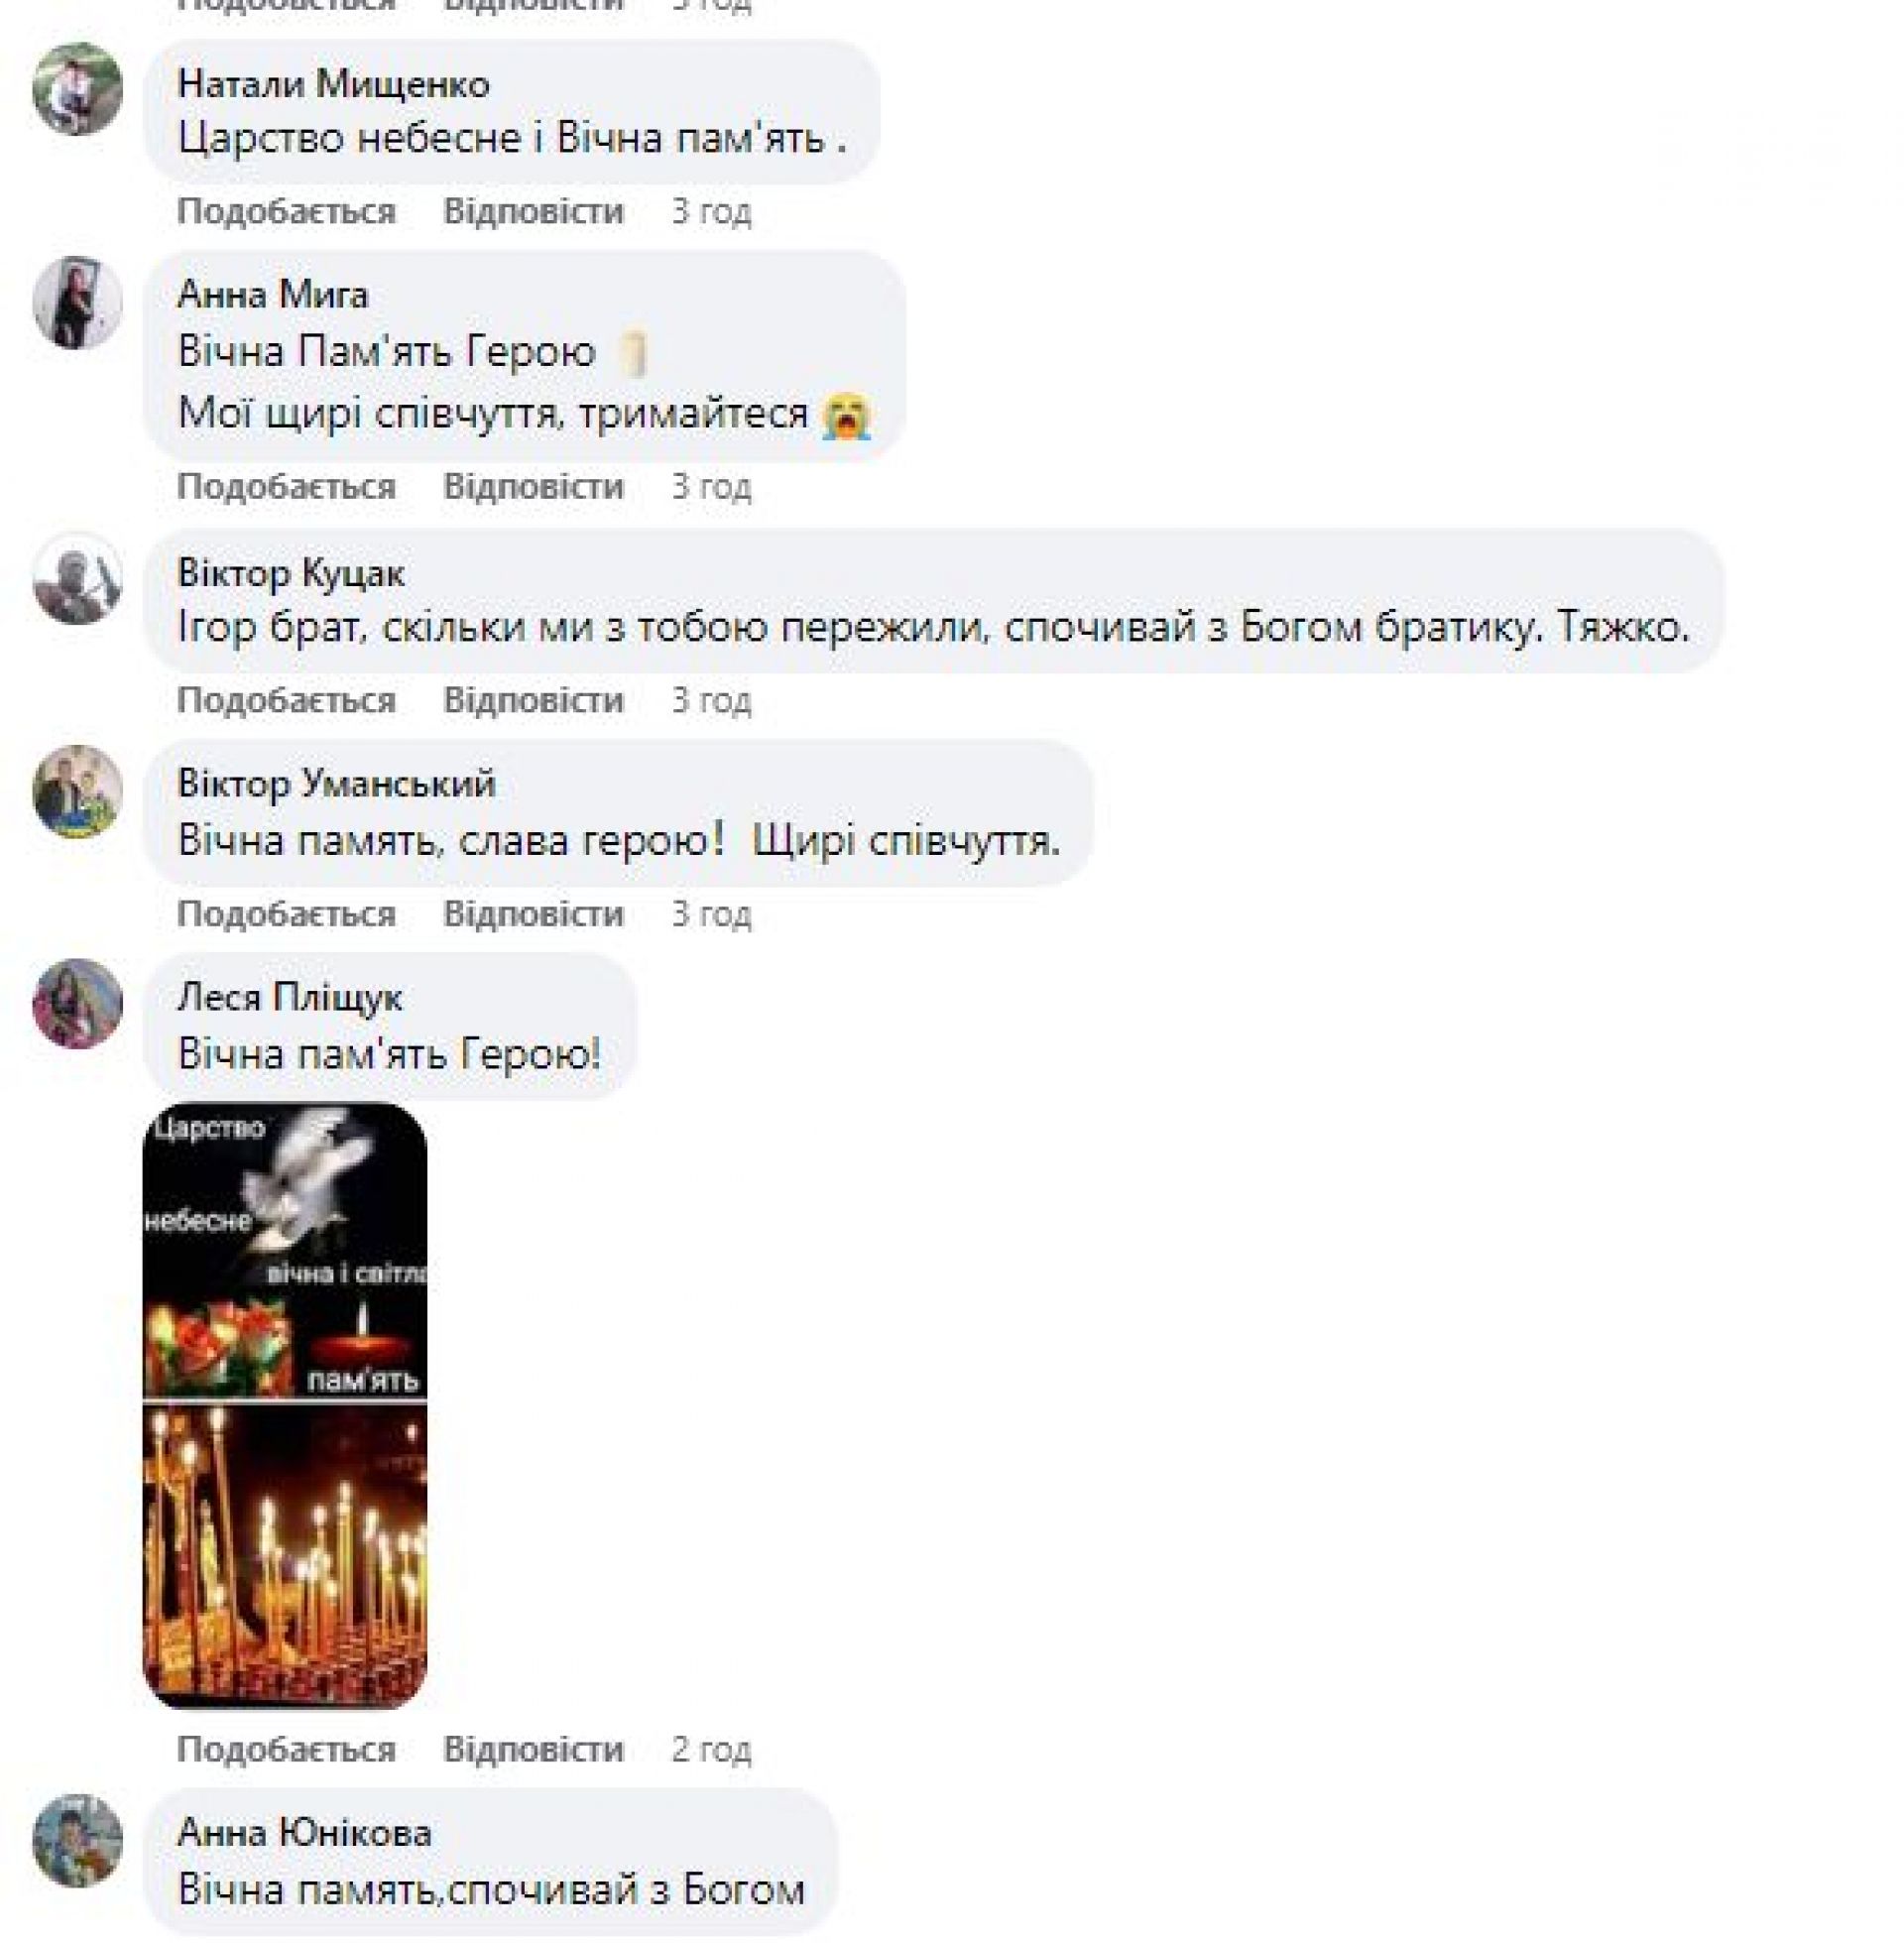1904x1943 pixels.
Task: Click the crying emoji in Анна Мига's comment
Action: click(847, 415)
